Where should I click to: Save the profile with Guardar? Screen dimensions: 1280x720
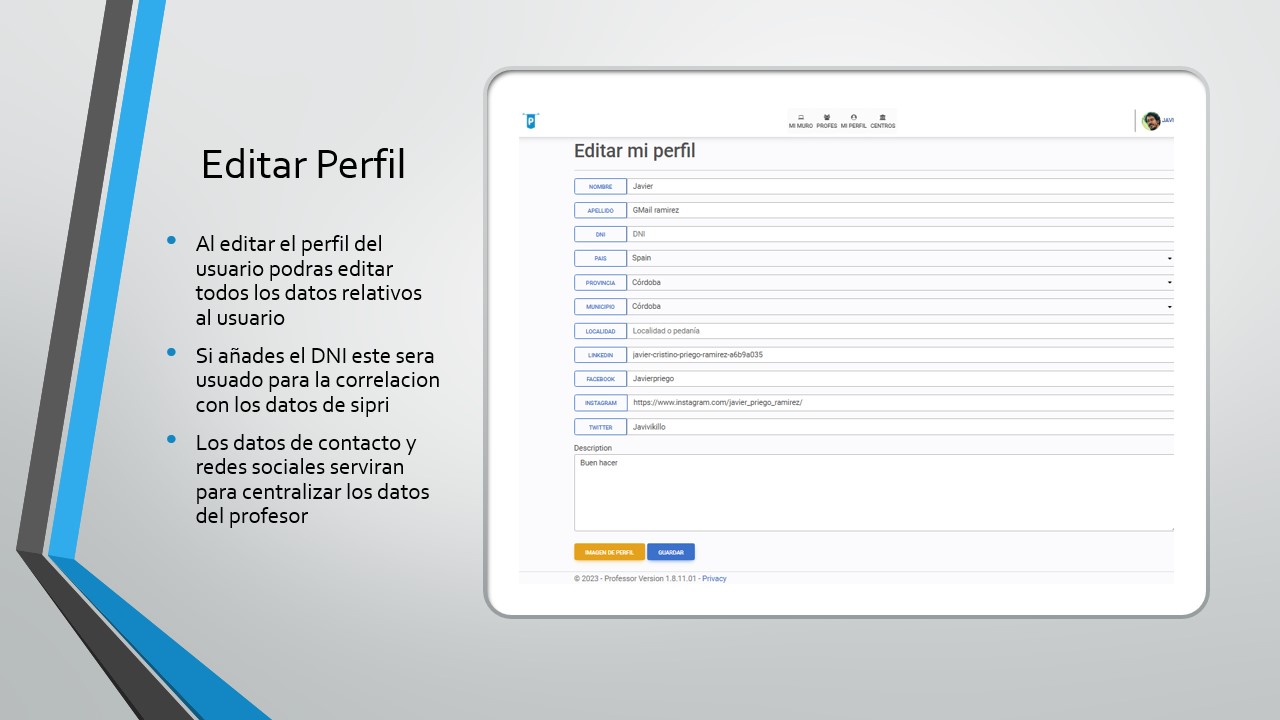[671, 552]
